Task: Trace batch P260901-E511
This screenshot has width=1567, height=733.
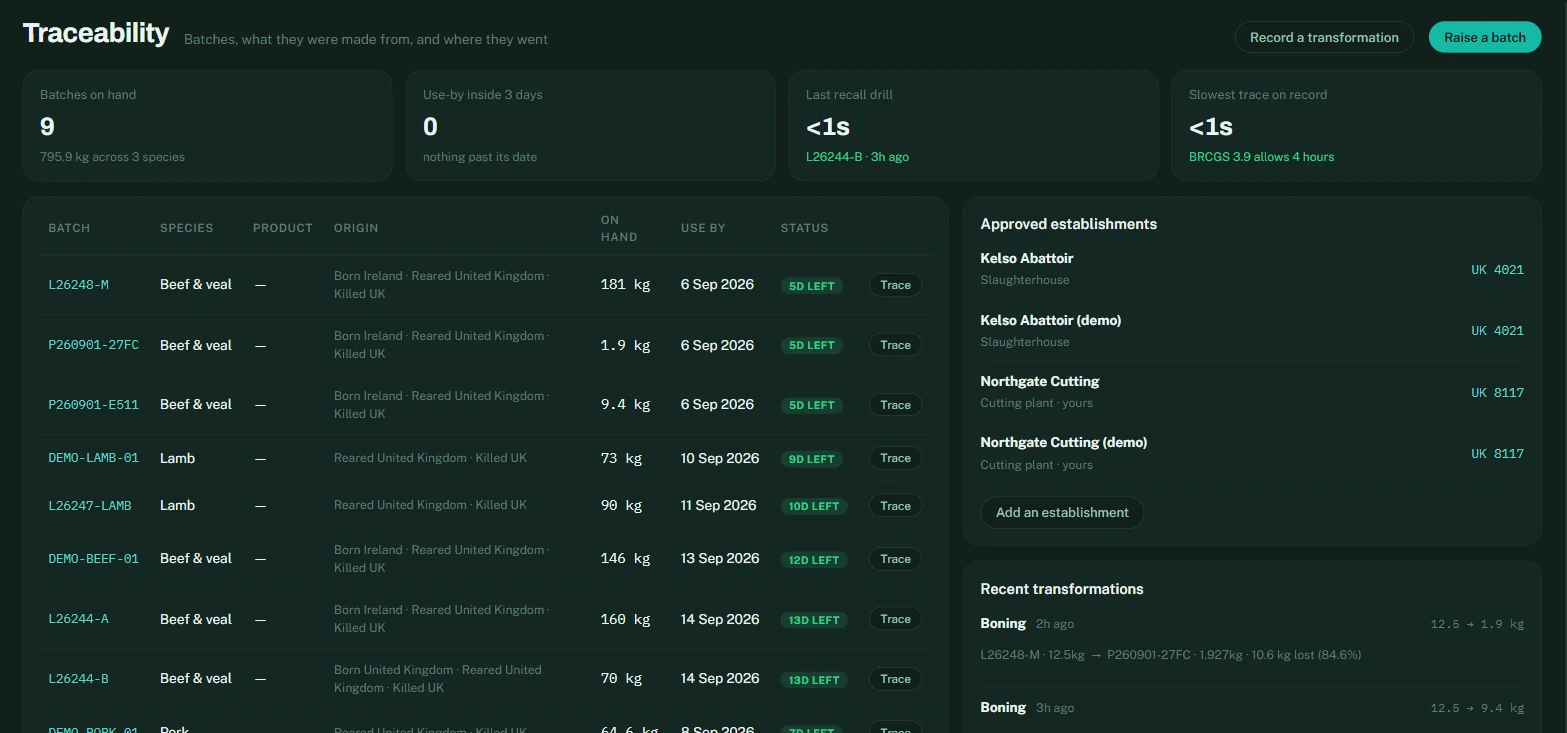Action: point(895,405)
